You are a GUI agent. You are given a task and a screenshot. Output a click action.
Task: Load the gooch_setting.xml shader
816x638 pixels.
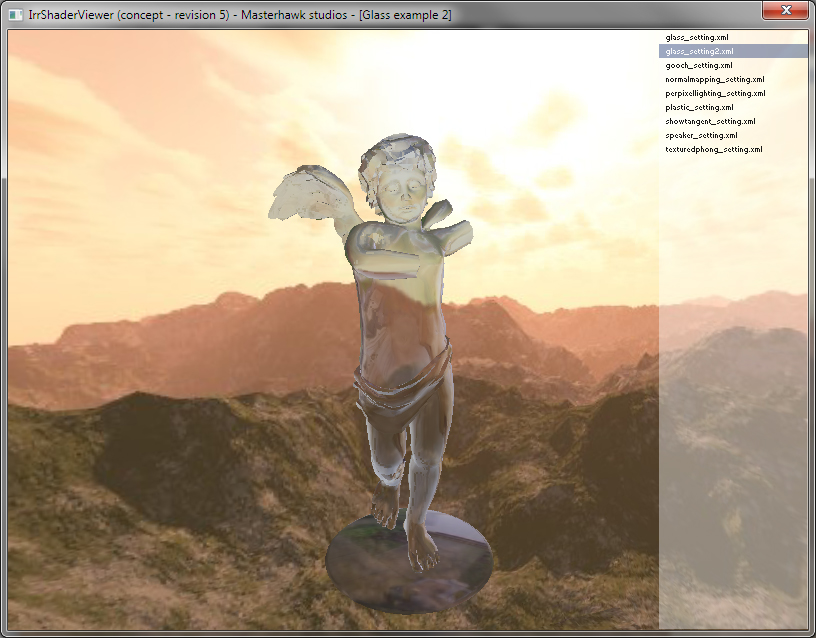tap(699, 65)
